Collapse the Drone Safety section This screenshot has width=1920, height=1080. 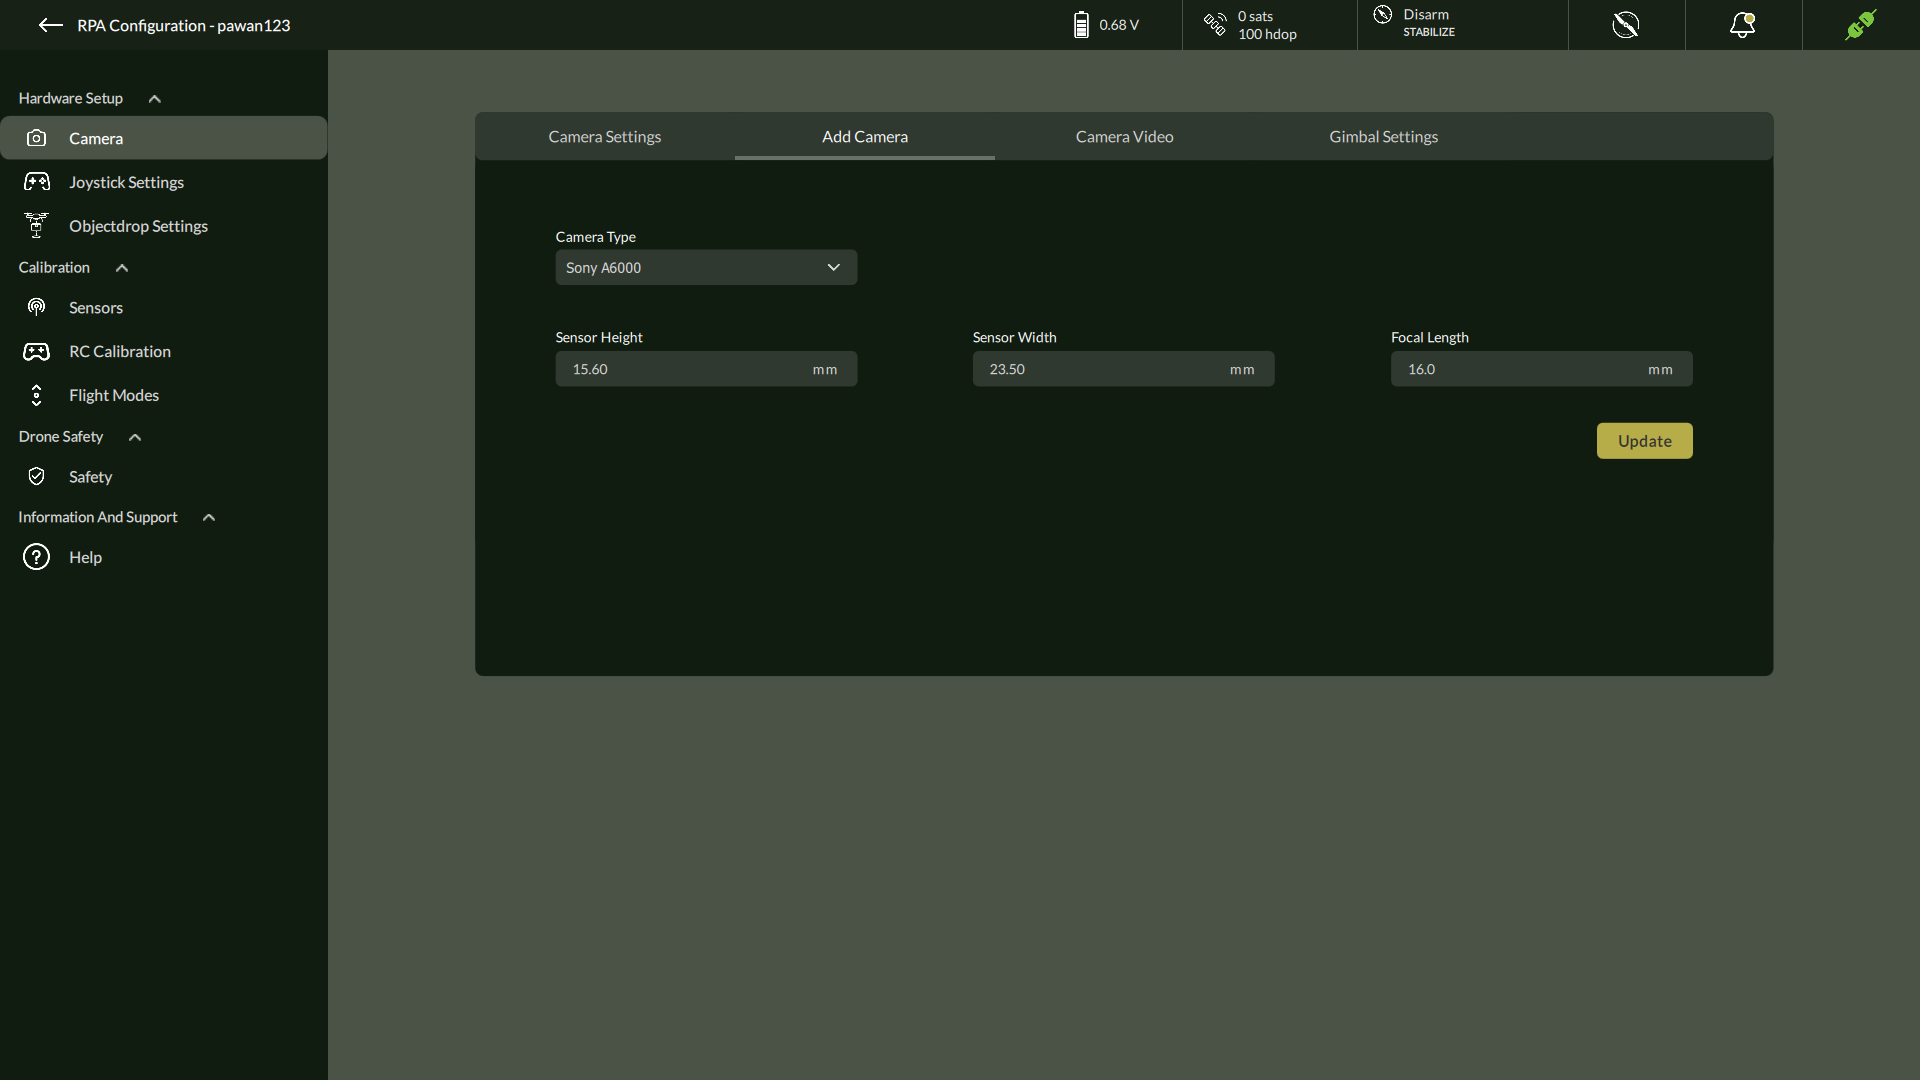[135, 437]
